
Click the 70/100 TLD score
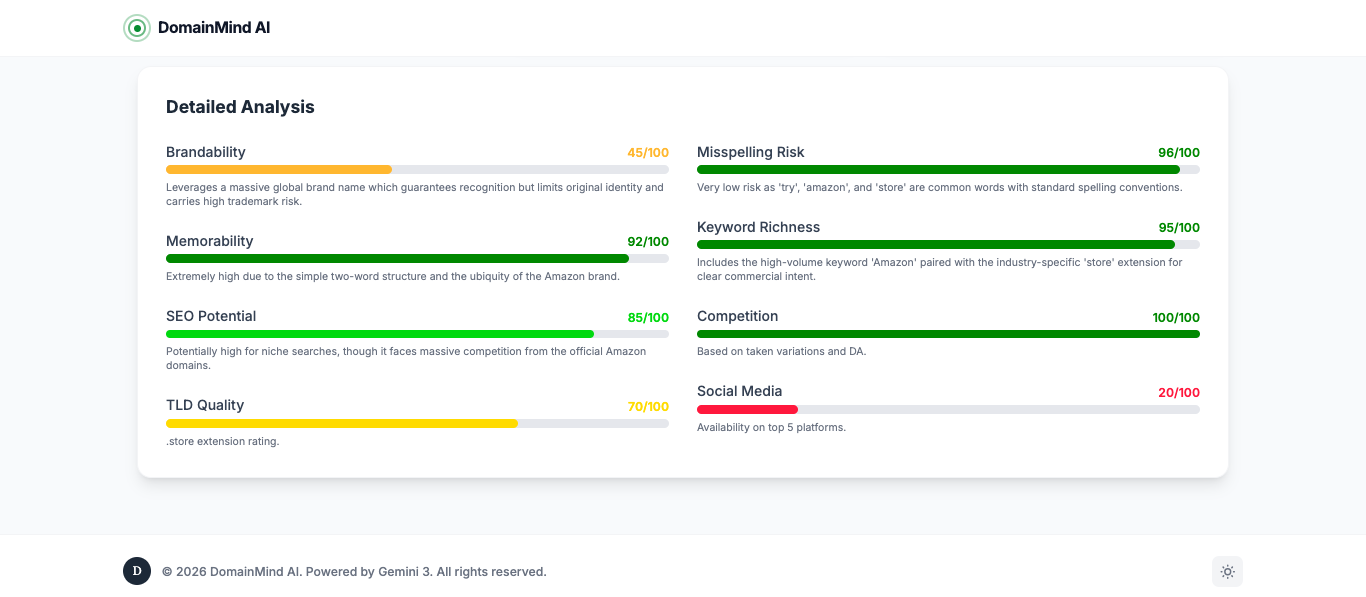pyautogui.click(x=648, y=406)
